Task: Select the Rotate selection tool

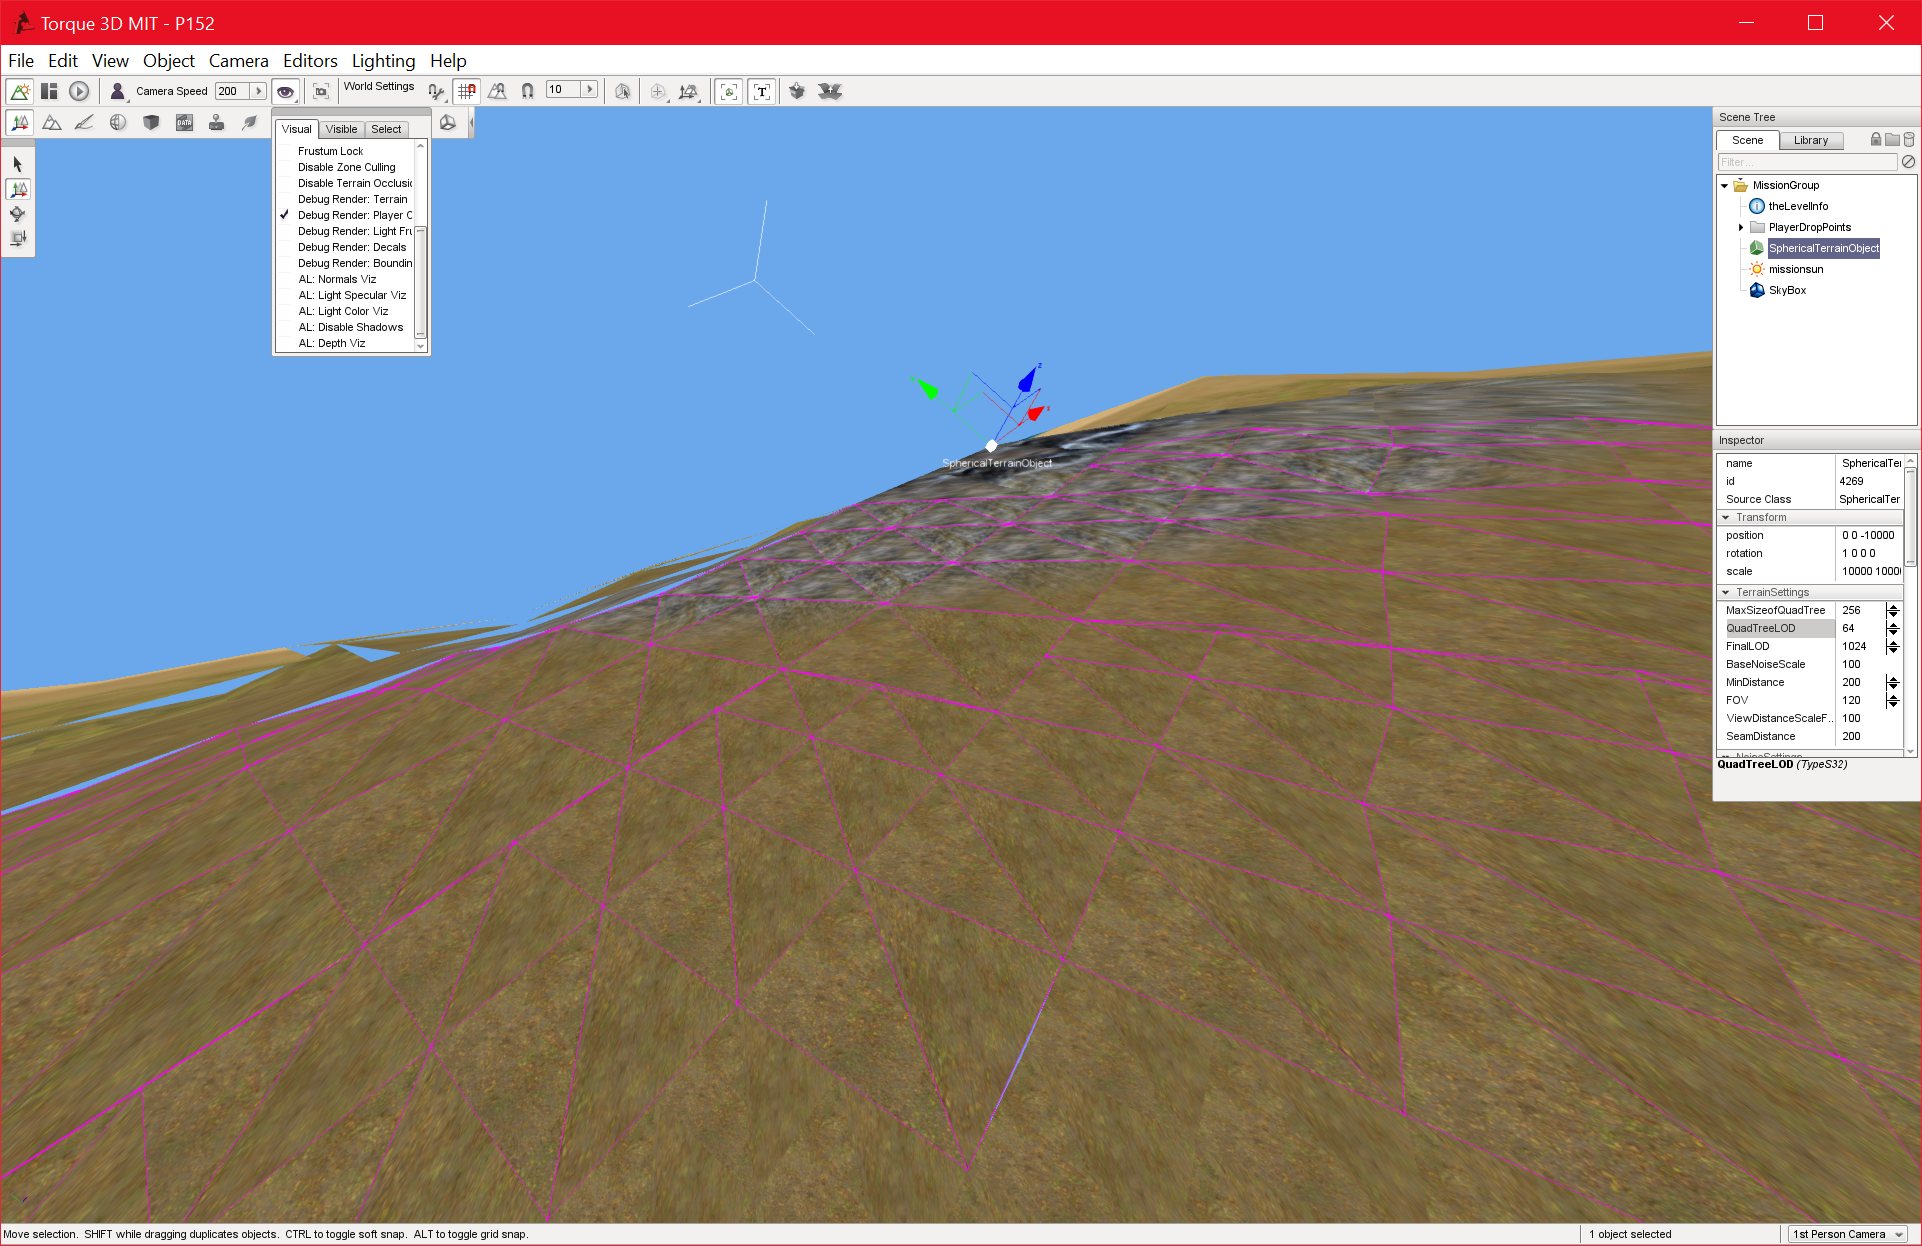Action: (x=18, y=214)
